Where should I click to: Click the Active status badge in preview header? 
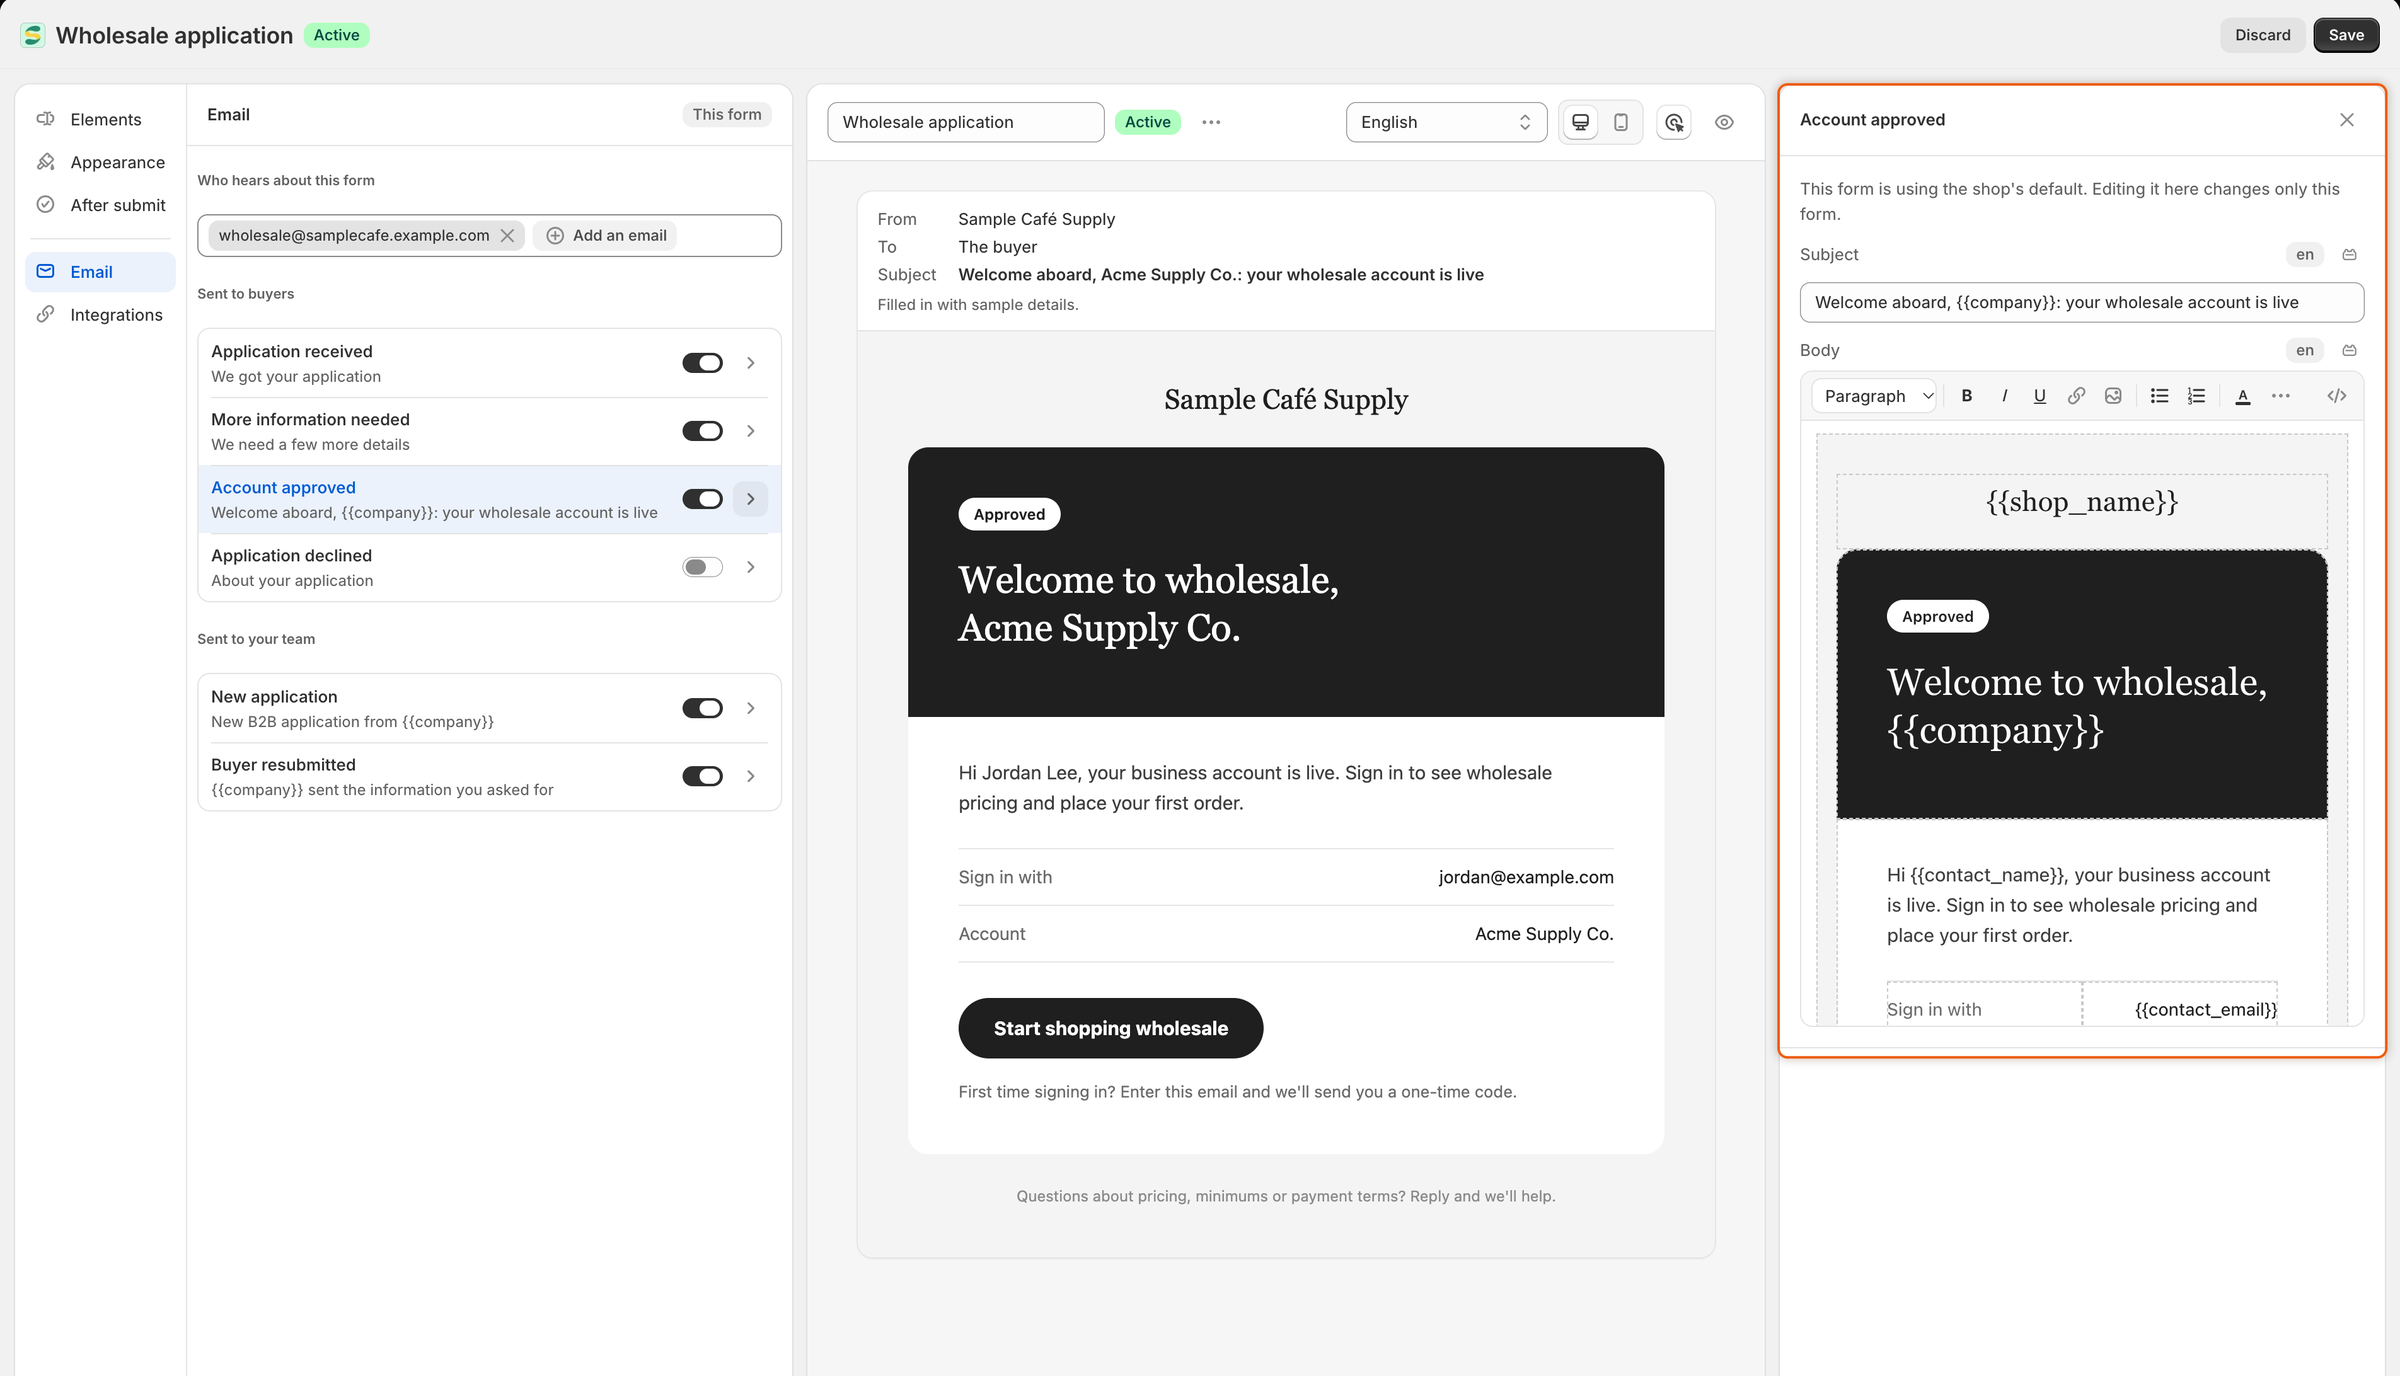point(1147,122)
